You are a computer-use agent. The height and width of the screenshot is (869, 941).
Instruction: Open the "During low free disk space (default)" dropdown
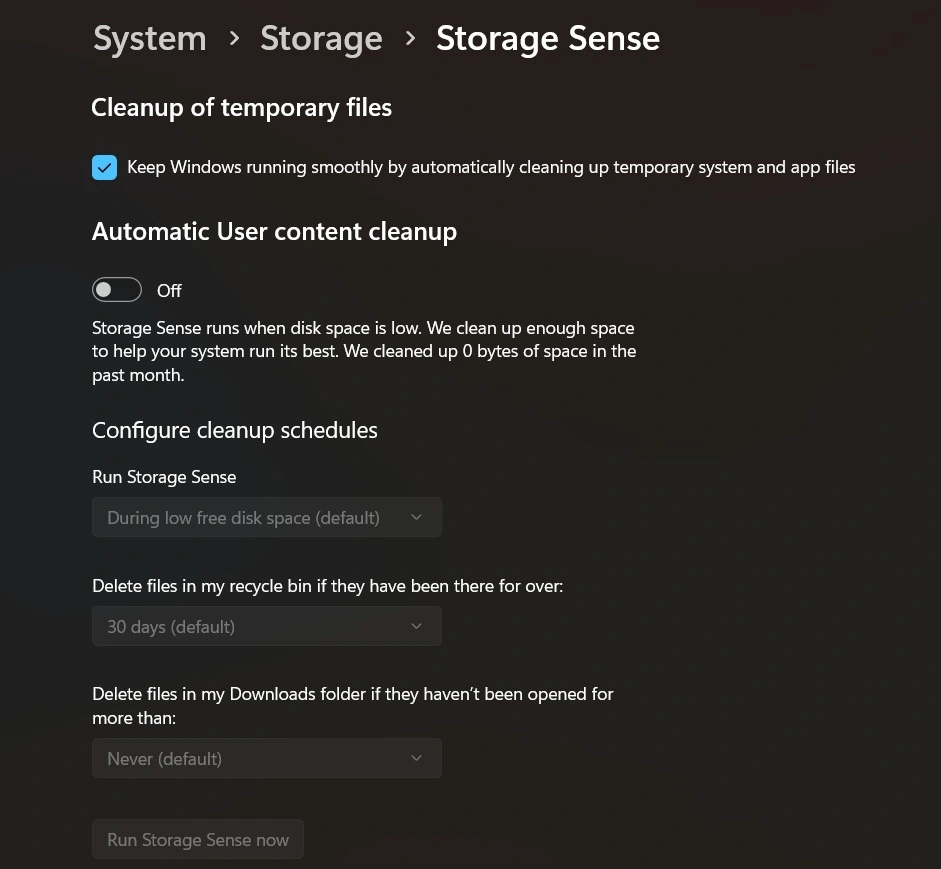tap(266, 517)
